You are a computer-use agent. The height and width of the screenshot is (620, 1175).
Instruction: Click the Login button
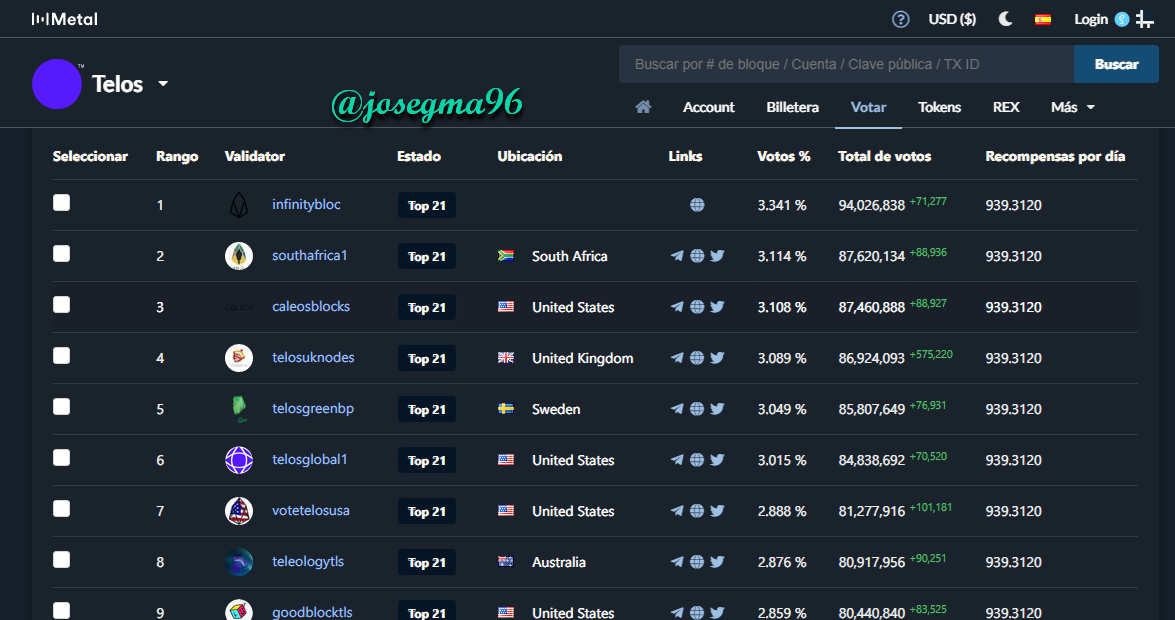[x=1090, y=19]
